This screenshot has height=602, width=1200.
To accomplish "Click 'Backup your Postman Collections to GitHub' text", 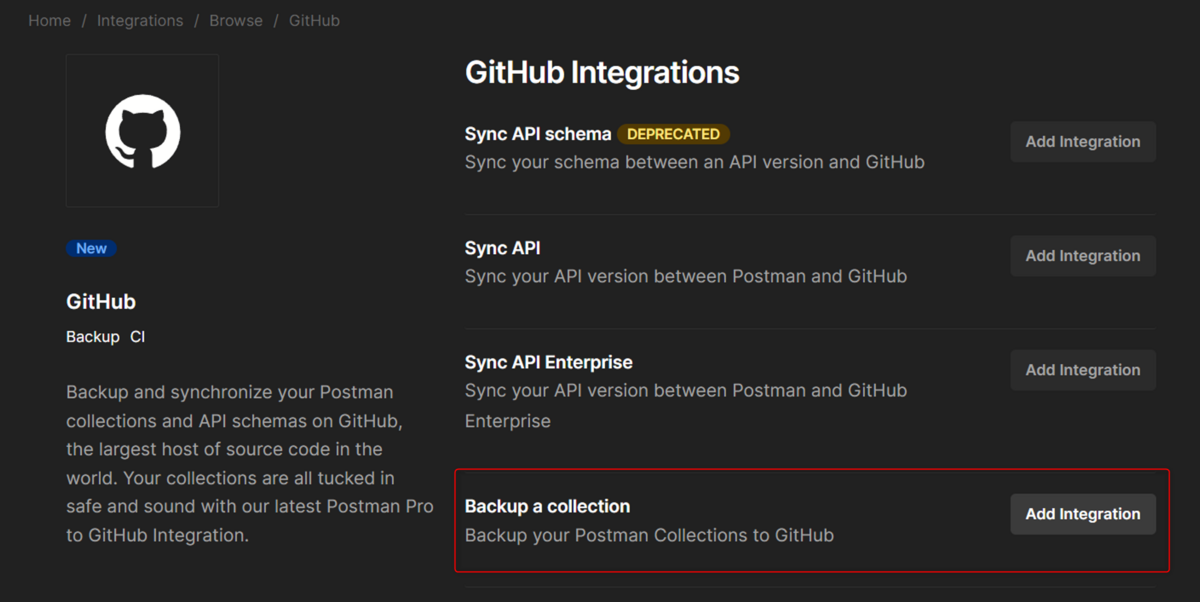I will (649, 535).
